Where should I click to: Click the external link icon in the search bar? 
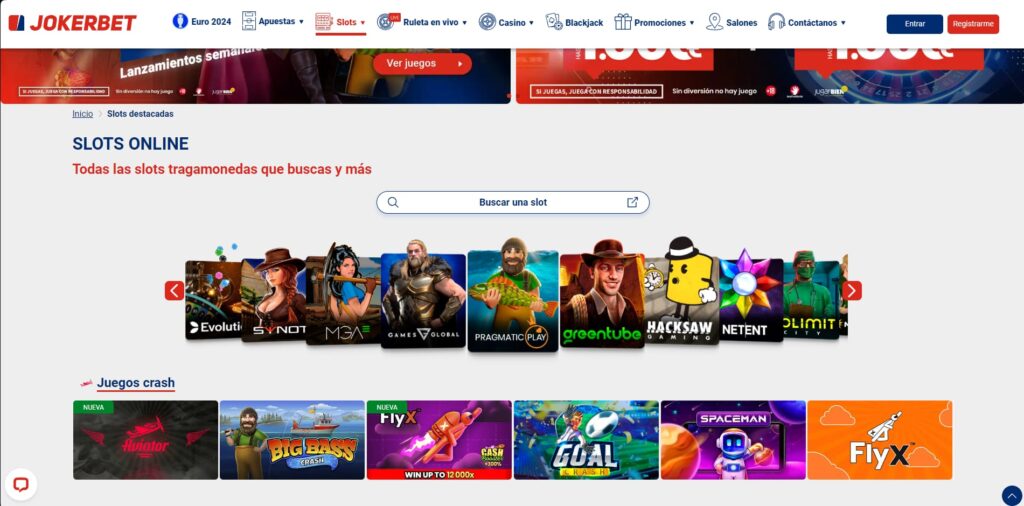(x=632, y=202)
